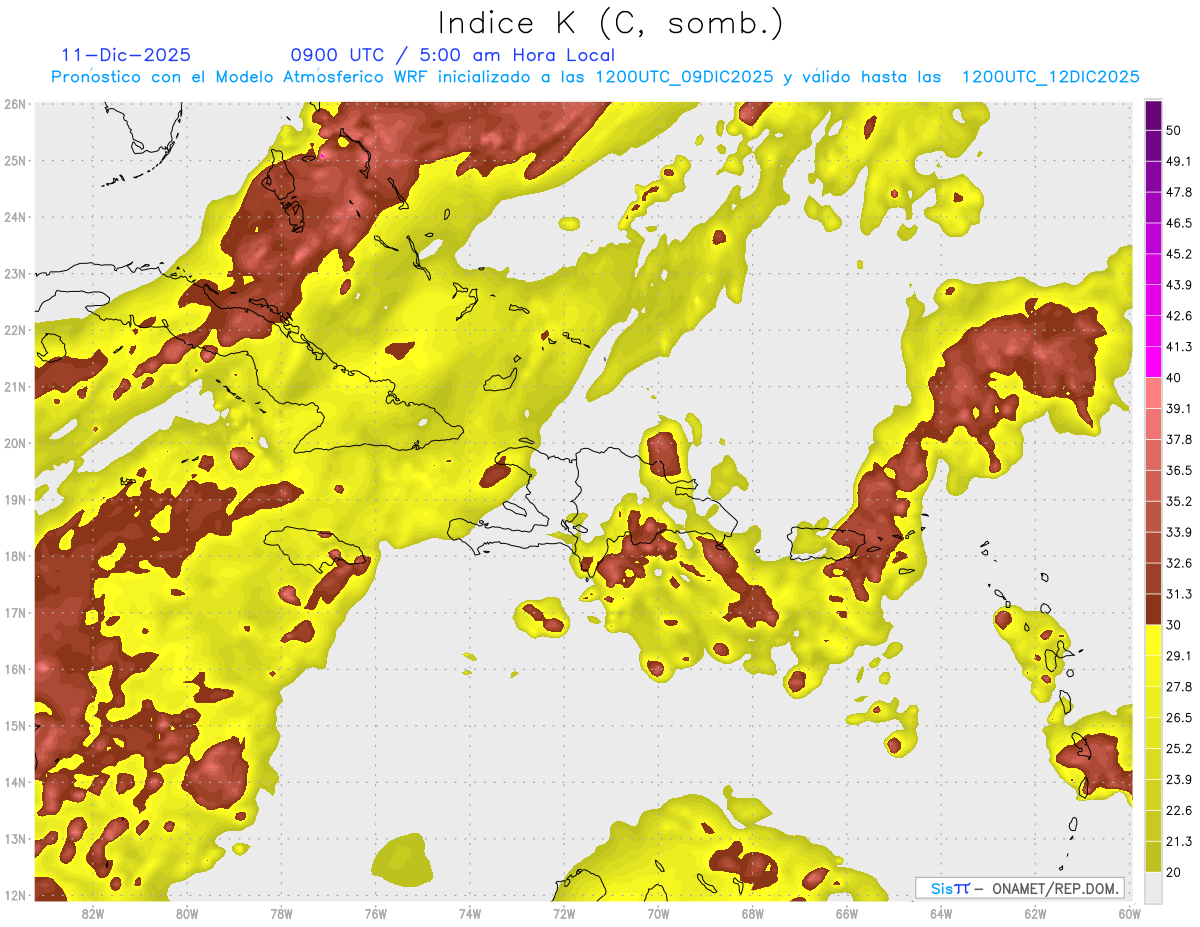Image resolution: width=1200 pixels, height=927 pixels.
Task: Click the "37.8" colorbar label
Action: click(1179, 439)
